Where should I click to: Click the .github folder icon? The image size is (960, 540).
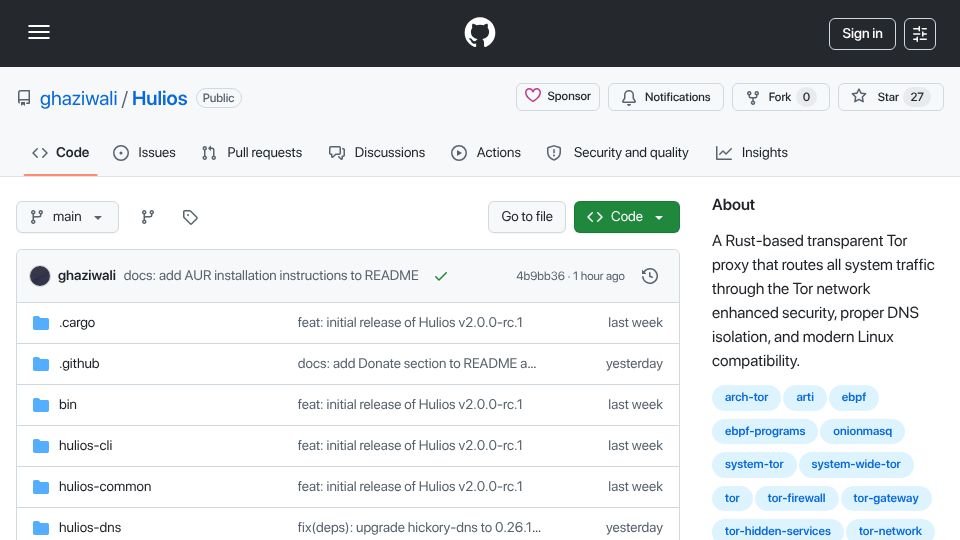(x=41, y=364)
